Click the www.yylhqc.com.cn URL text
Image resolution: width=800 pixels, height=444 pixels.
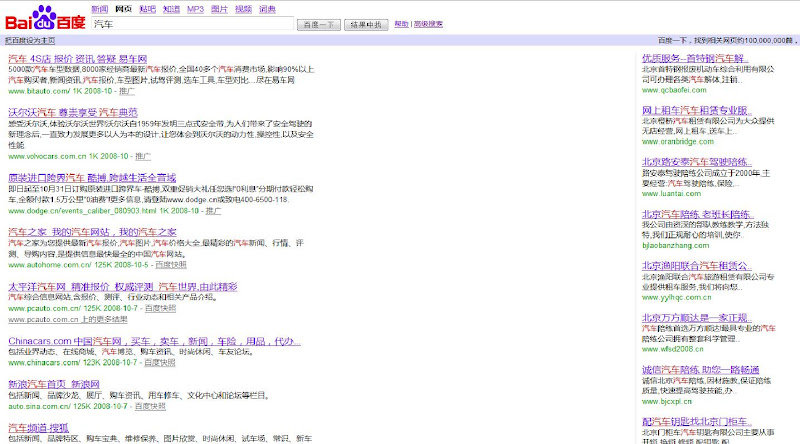pos(677,298)
